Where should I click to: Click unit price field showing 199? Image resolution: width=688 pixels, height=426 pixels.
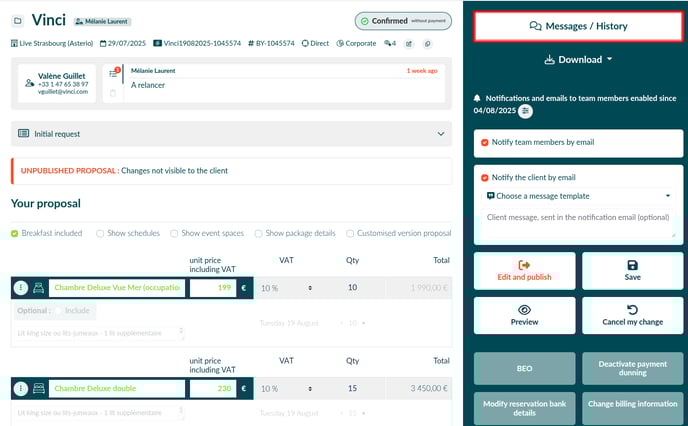point(212,288)
